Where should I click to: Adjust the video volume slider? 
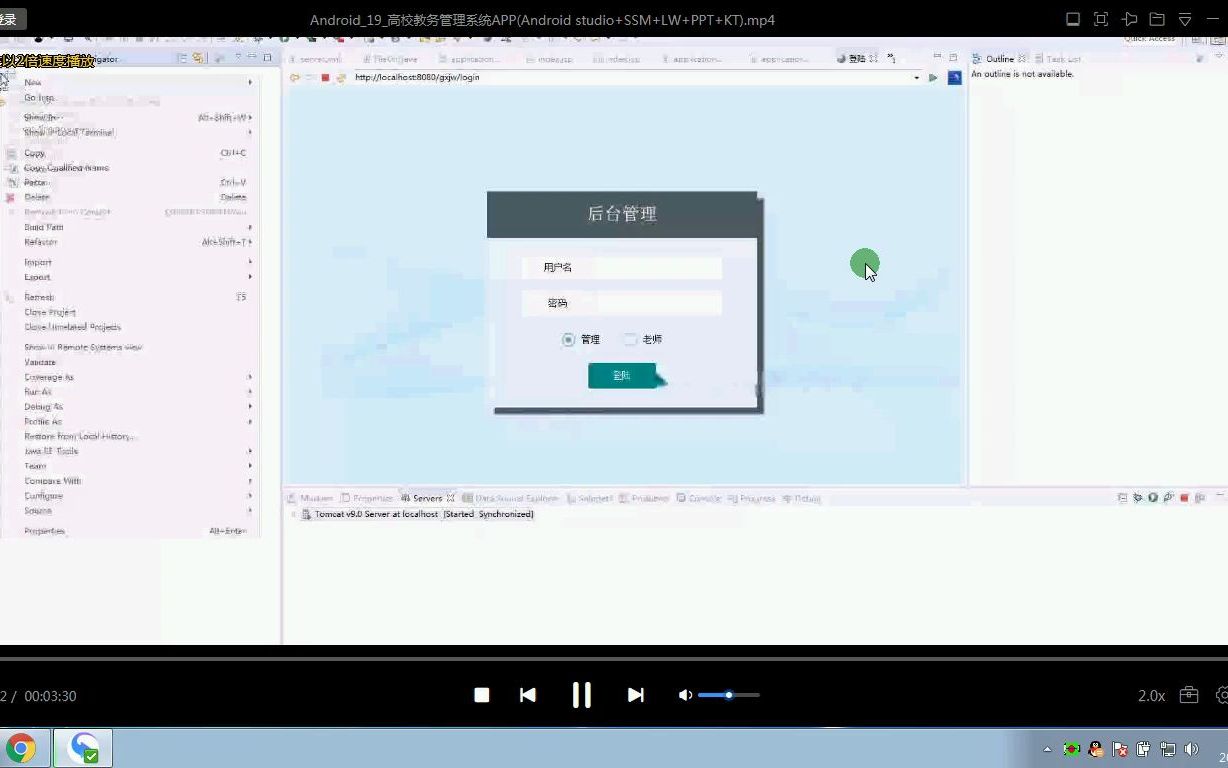(x=729, y=694)
